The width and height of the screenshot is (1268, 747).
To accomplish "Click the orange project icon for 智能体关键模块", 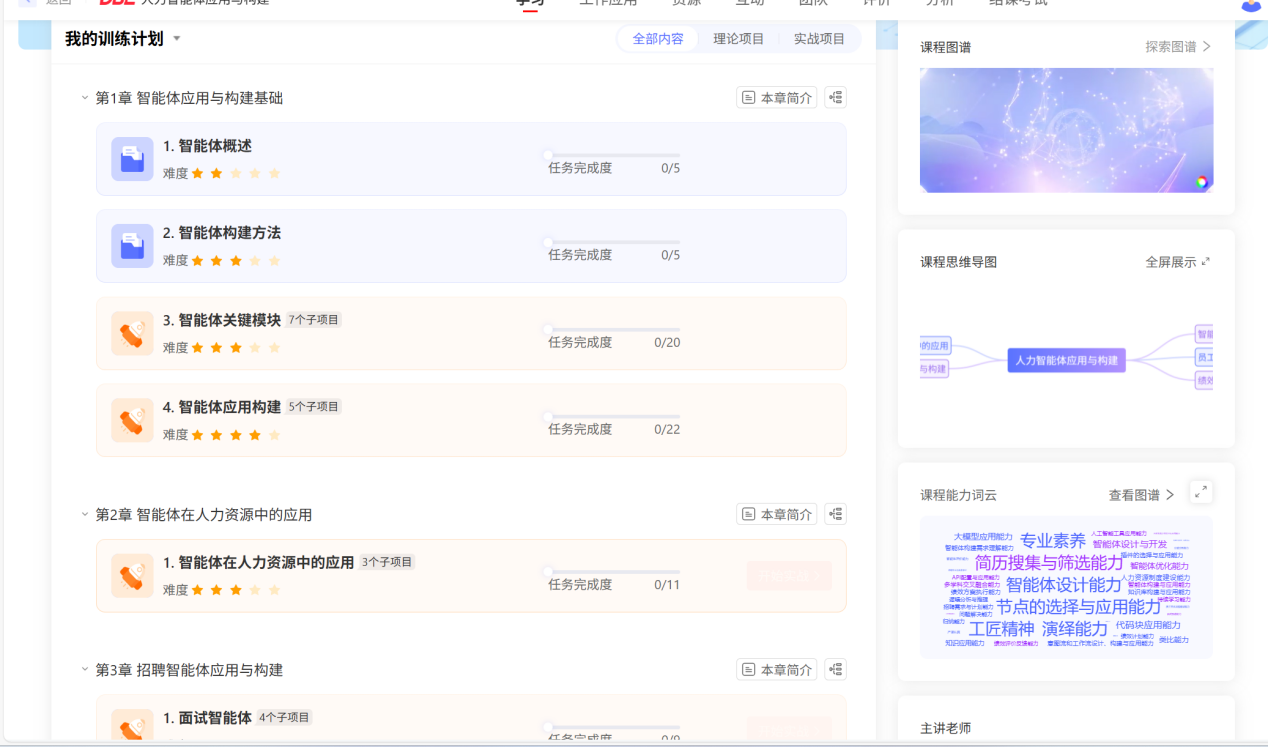I will [x=132, y=333].
